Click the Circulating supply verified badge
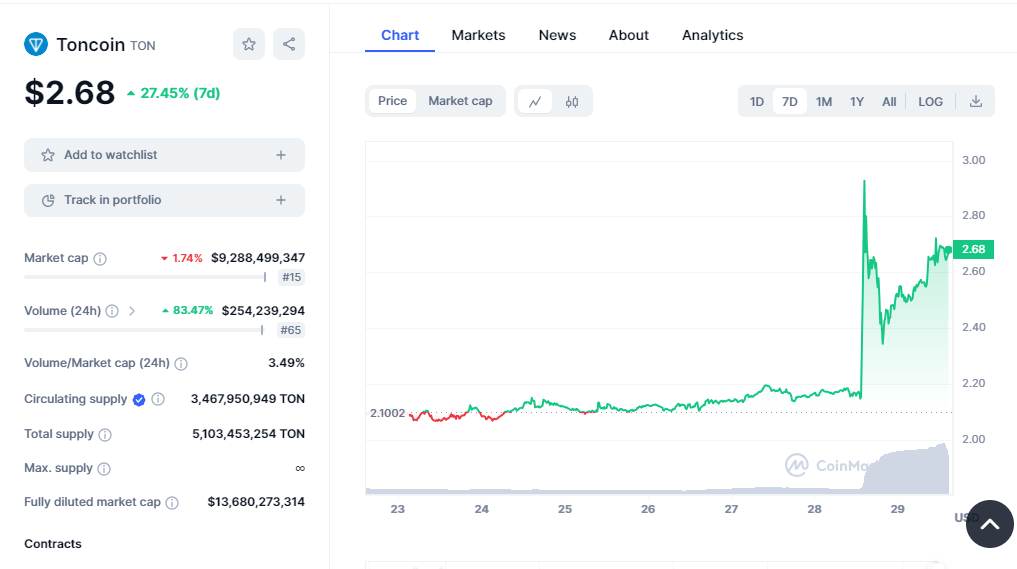Image resolution: width=1017 pixels, height=569 pixels. pyautogui.click(x=139, y=400)
